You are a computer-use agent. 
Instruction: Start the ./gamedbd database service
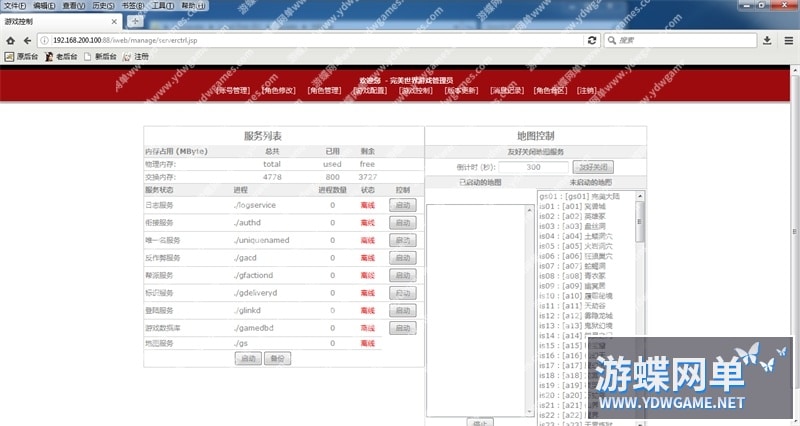point(402,328)
